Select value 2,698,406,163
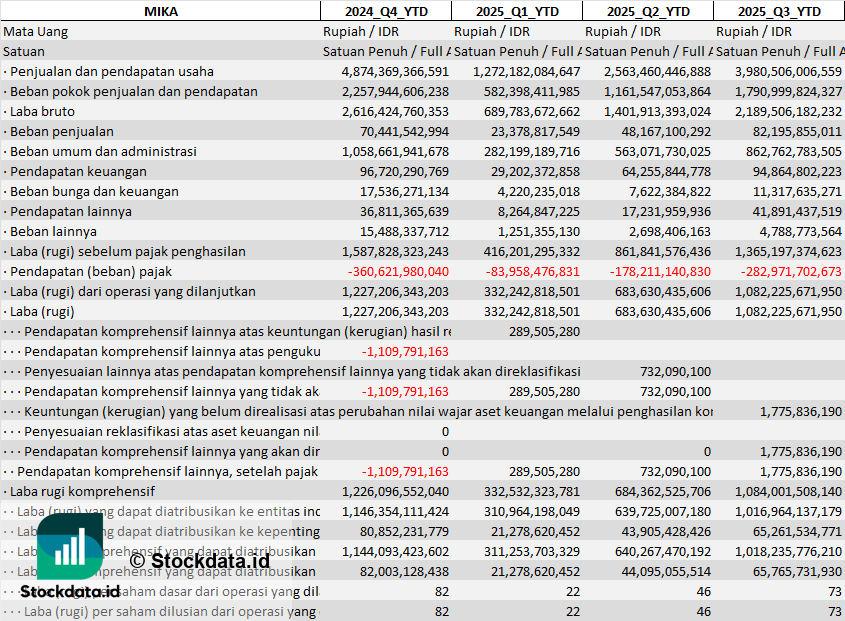This screenshot has height=621, width=845. (x=670, y=231)
